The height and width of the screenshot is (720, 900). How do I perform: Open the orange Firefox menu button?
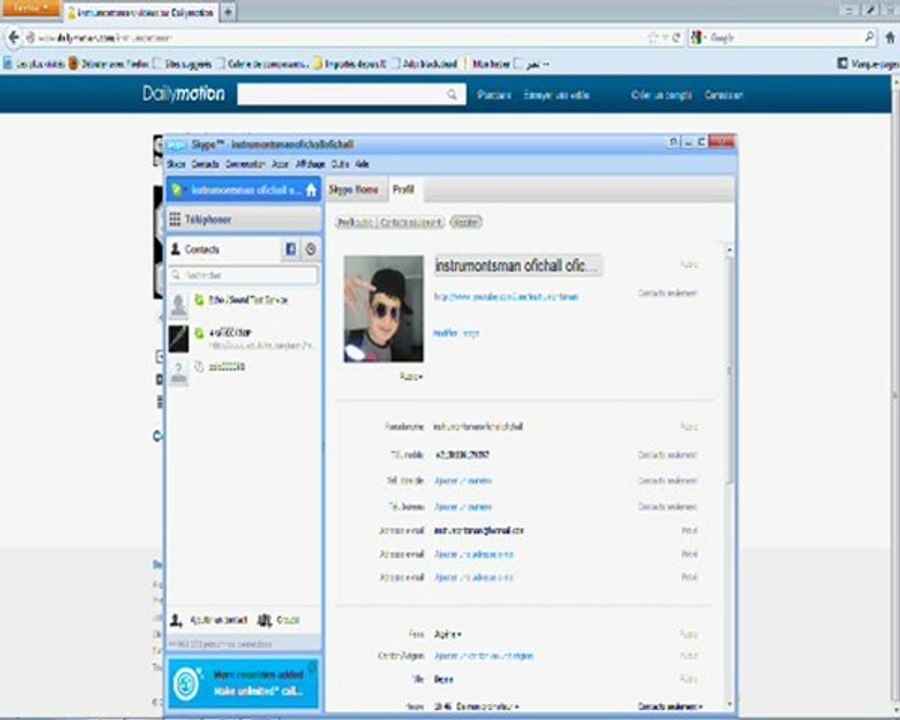click(30, 8)
